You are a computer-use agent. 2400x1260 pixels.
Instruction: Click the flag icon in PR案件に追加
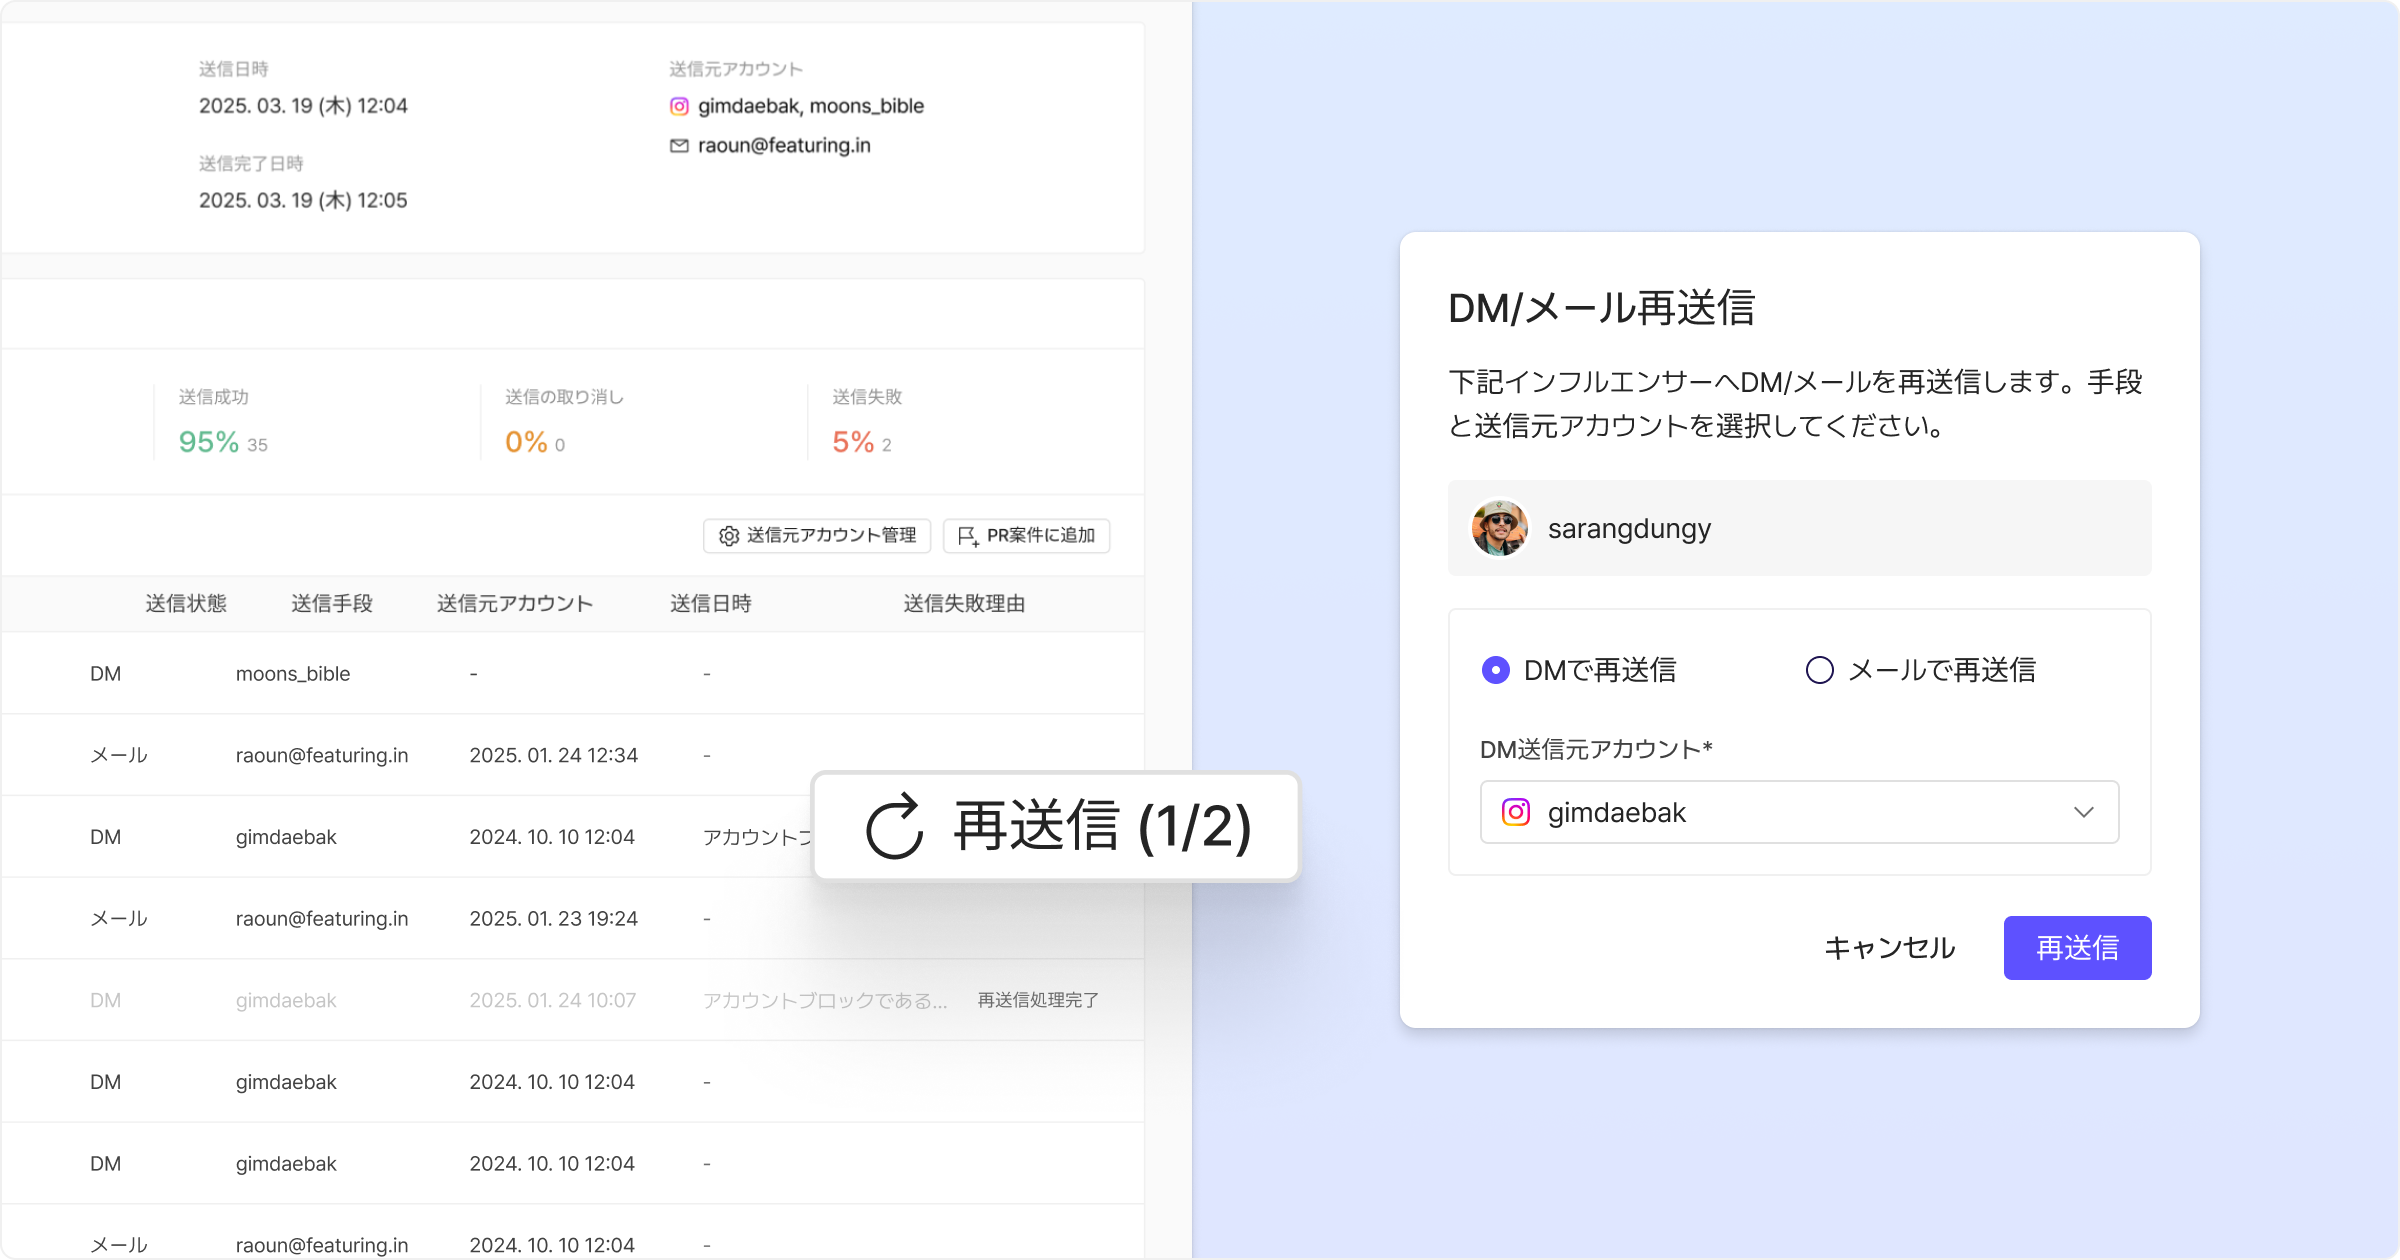967,536
